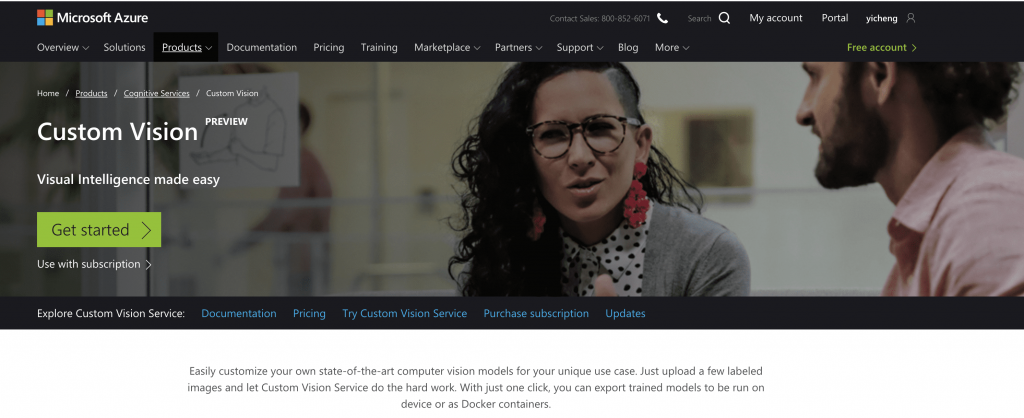This screenshot has width=1024, height=418.
Task: Open the Try Custom Vision Service link
Action: (404, 314)
